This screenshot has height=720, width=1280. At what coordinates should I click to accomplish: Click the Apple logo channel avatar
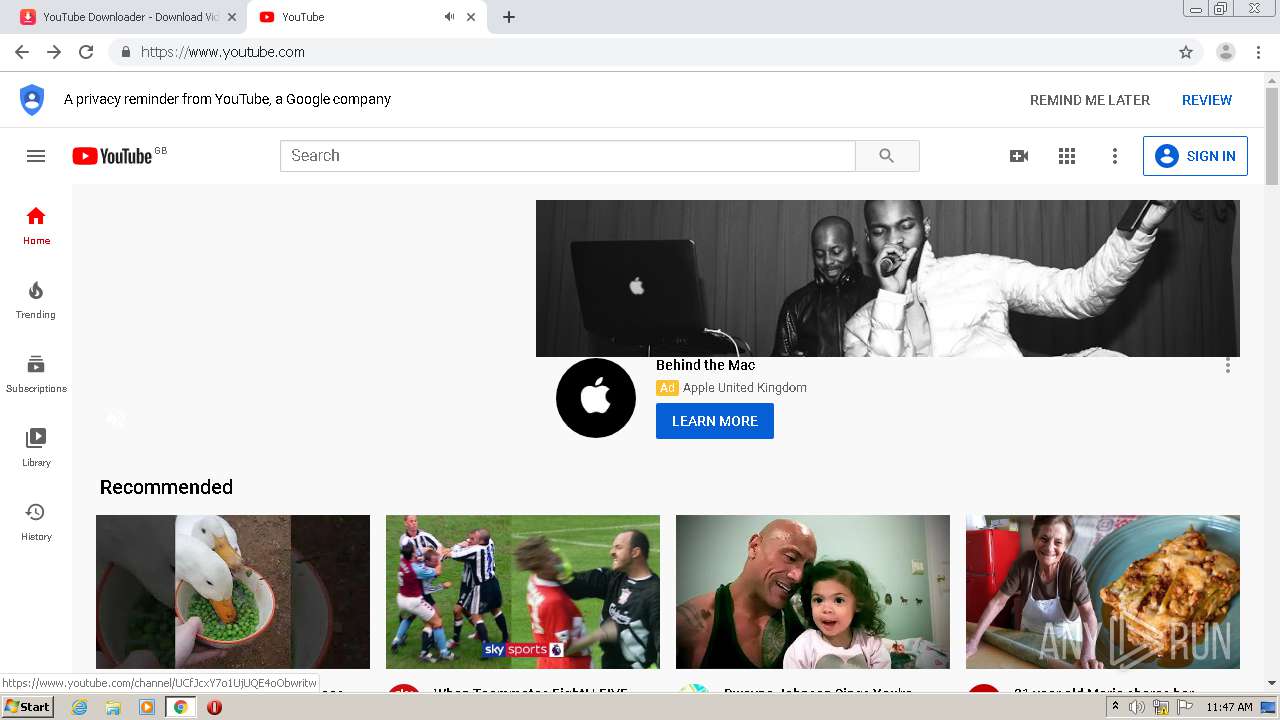click(596, 398)
